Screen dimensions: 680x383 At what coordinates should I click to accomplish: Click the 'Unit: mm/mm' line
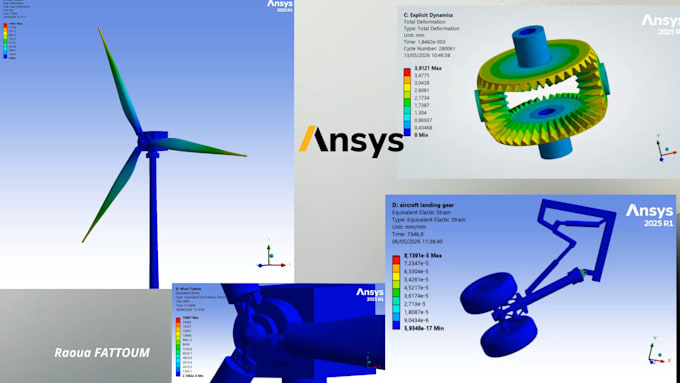tap(409, 227)
